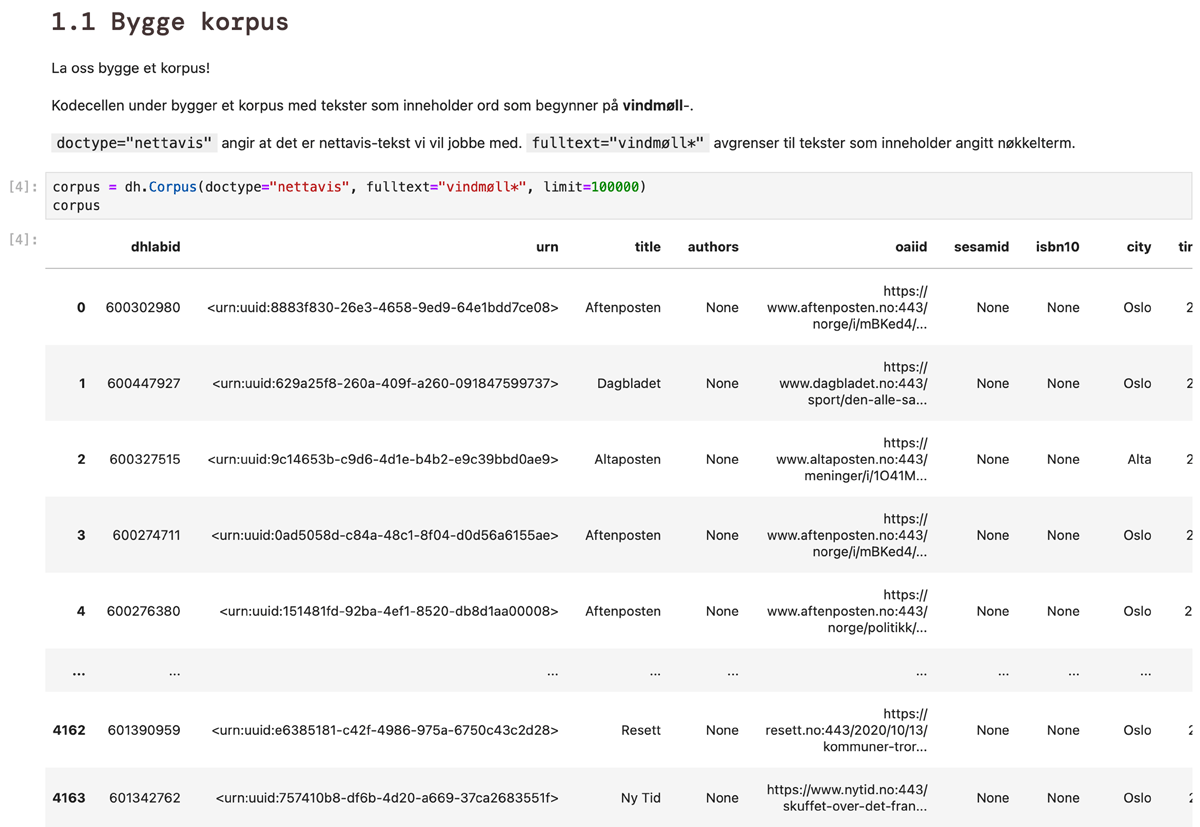Click the authors column header
The height and width of the screenshot is (827, 1200).
(713, 247)
